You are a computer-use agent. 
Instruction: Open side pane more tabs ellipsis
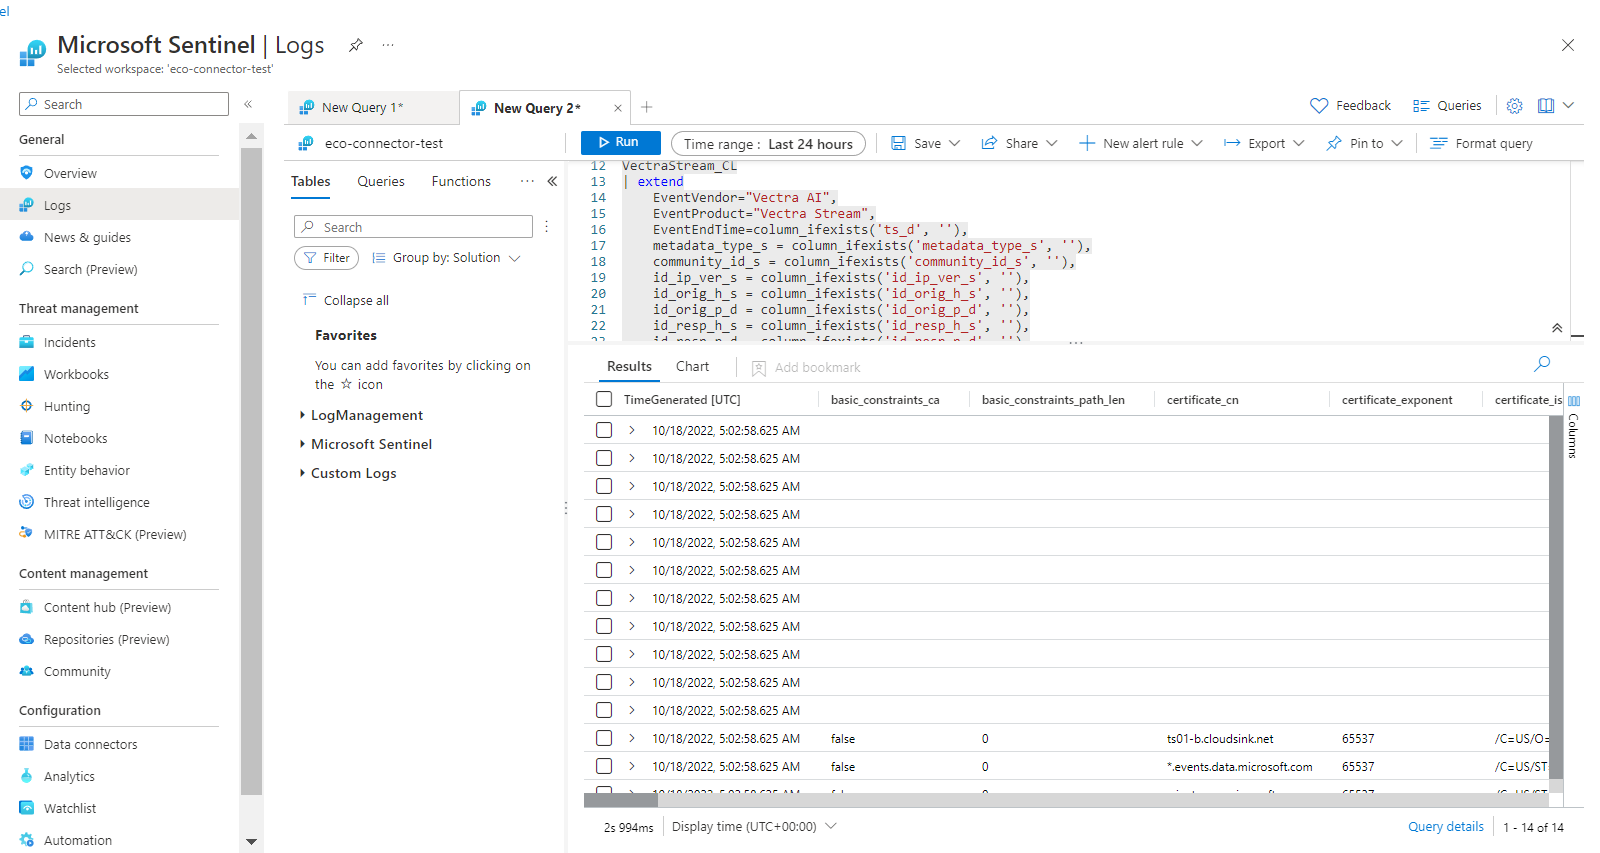[527, 181]
